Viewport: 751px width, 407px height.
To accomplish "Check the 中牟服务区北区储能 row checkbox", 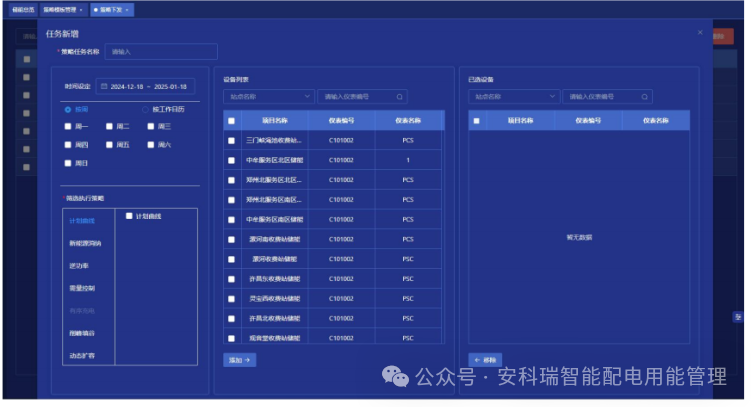I will tap(231, 160).
